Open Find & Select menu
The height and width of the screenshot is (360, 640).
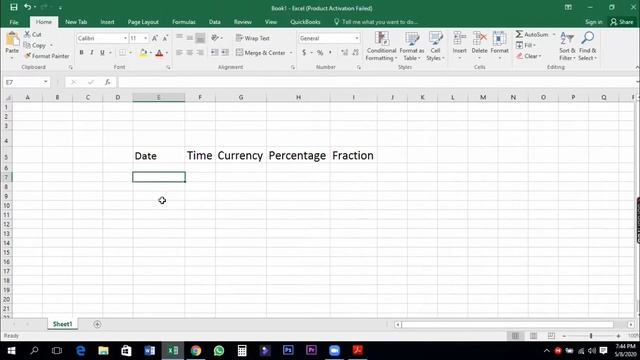(588, 46)
